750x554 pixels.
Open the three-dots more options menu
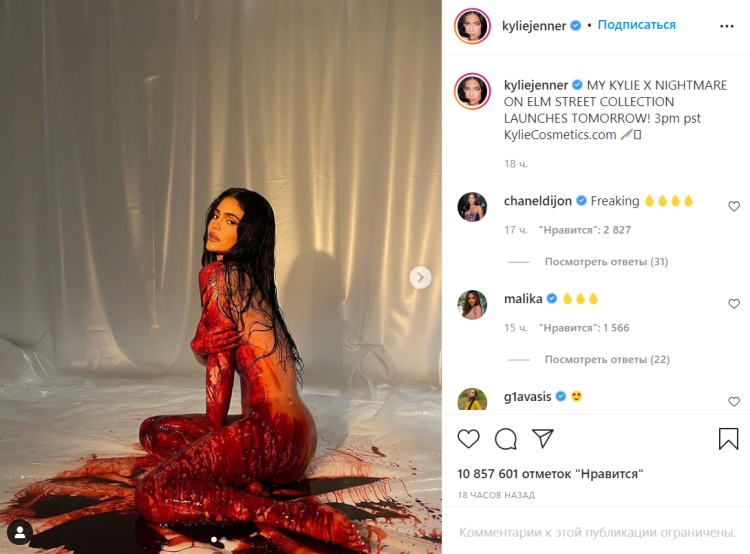(727, 26)
